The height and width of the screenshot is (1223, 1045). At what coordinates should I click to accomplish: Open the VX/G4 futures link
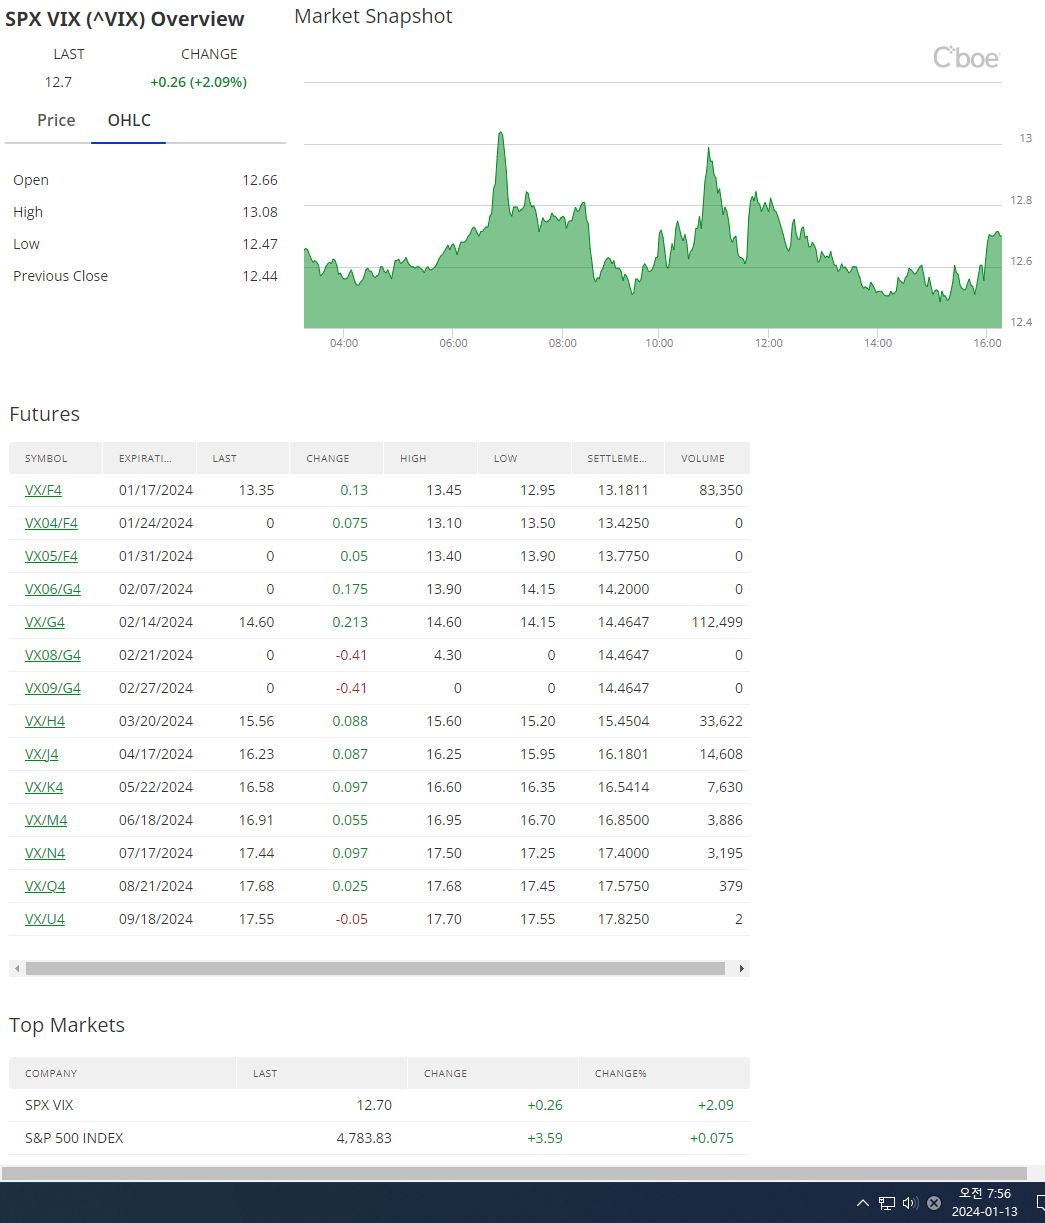pos(45,622)
